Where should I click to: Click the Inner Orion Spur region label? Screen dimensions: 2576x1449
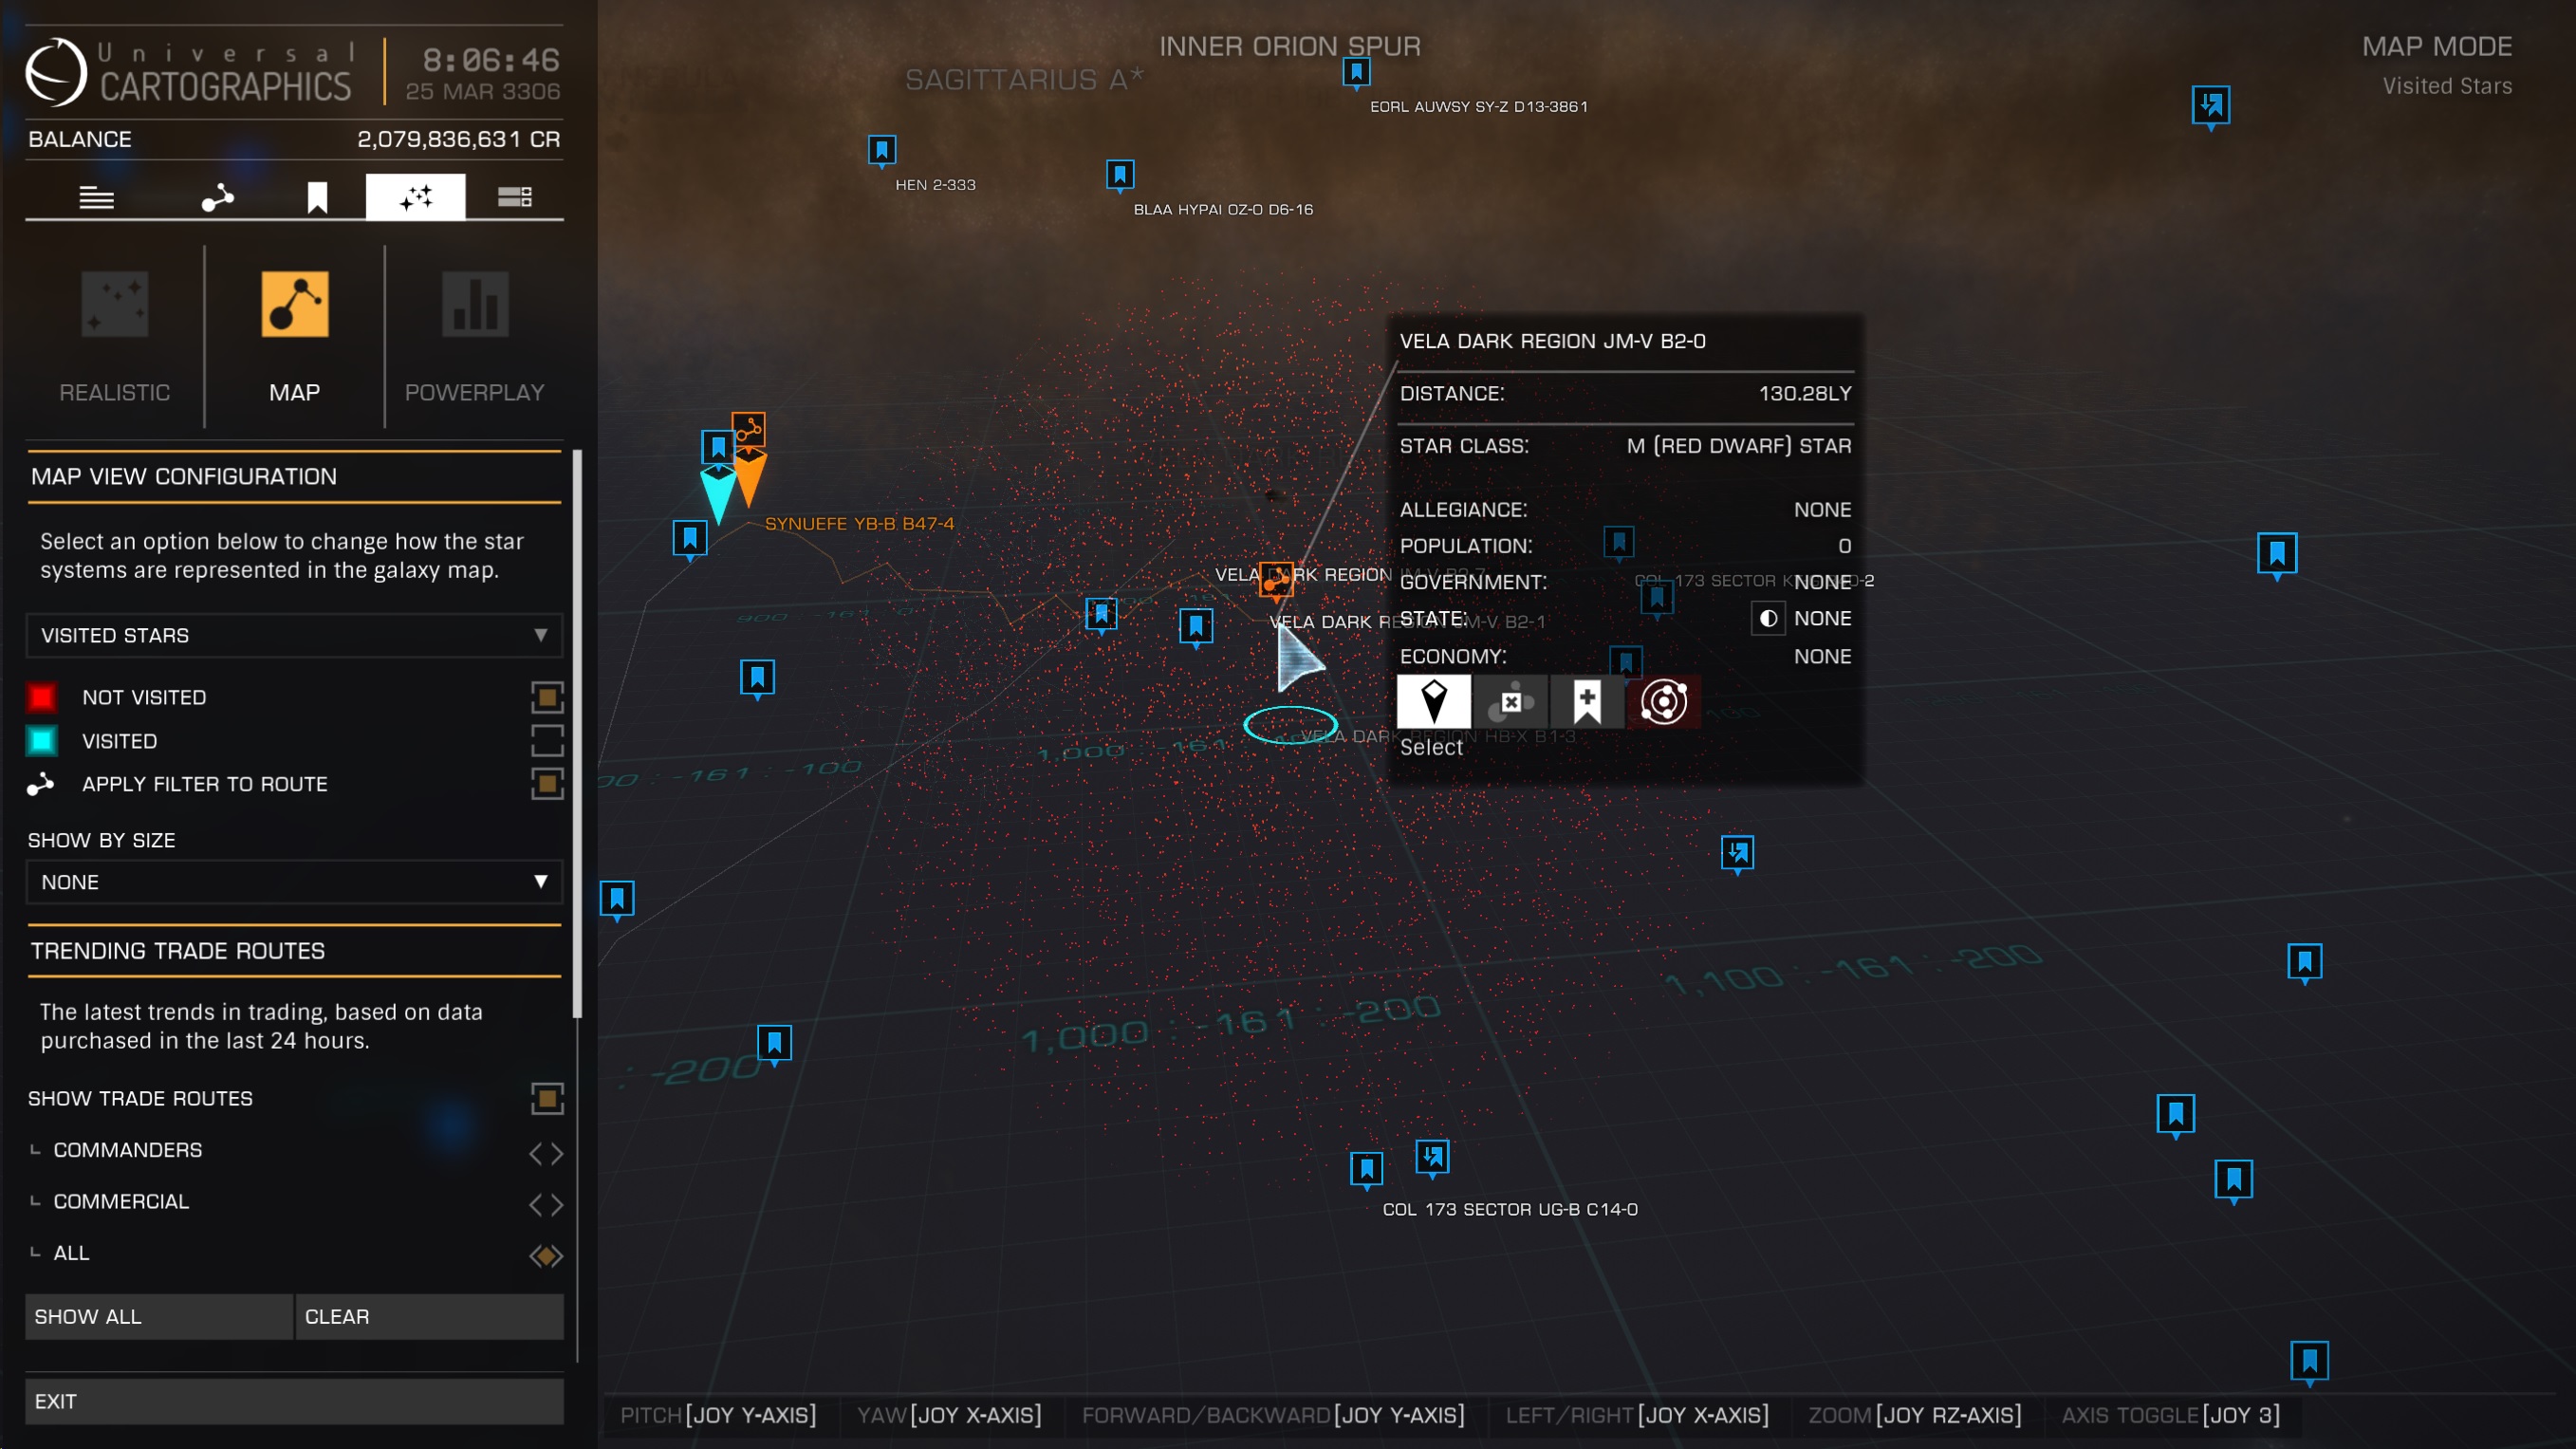(1290, 46)
